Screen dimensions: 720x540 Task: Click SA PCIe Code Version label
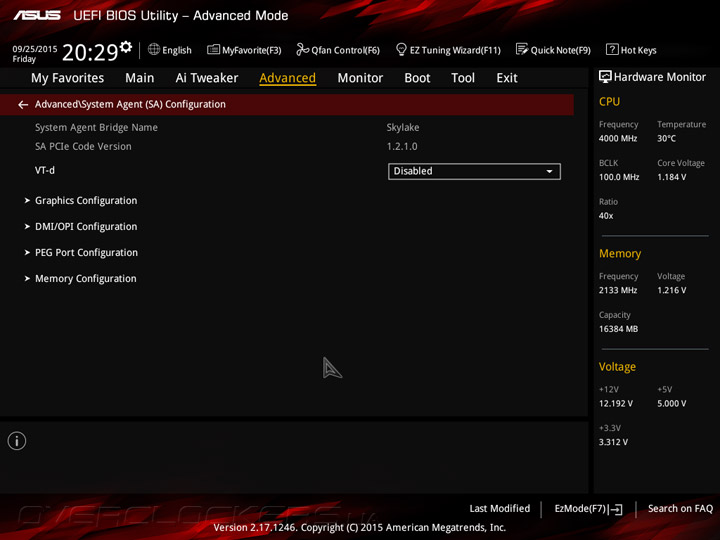pos(83,146)
